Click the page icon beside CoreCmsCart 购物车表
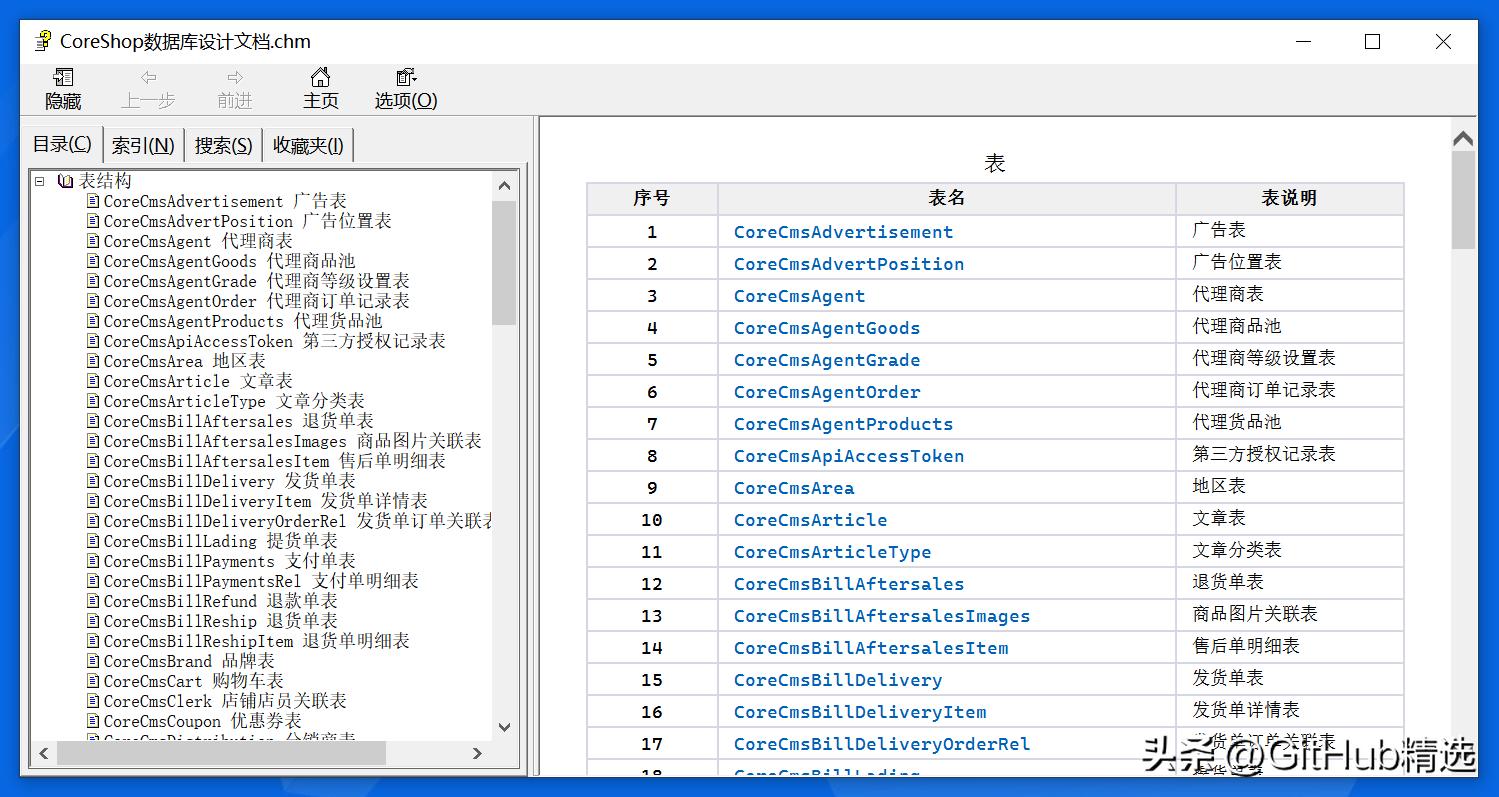 pos(94,681)
